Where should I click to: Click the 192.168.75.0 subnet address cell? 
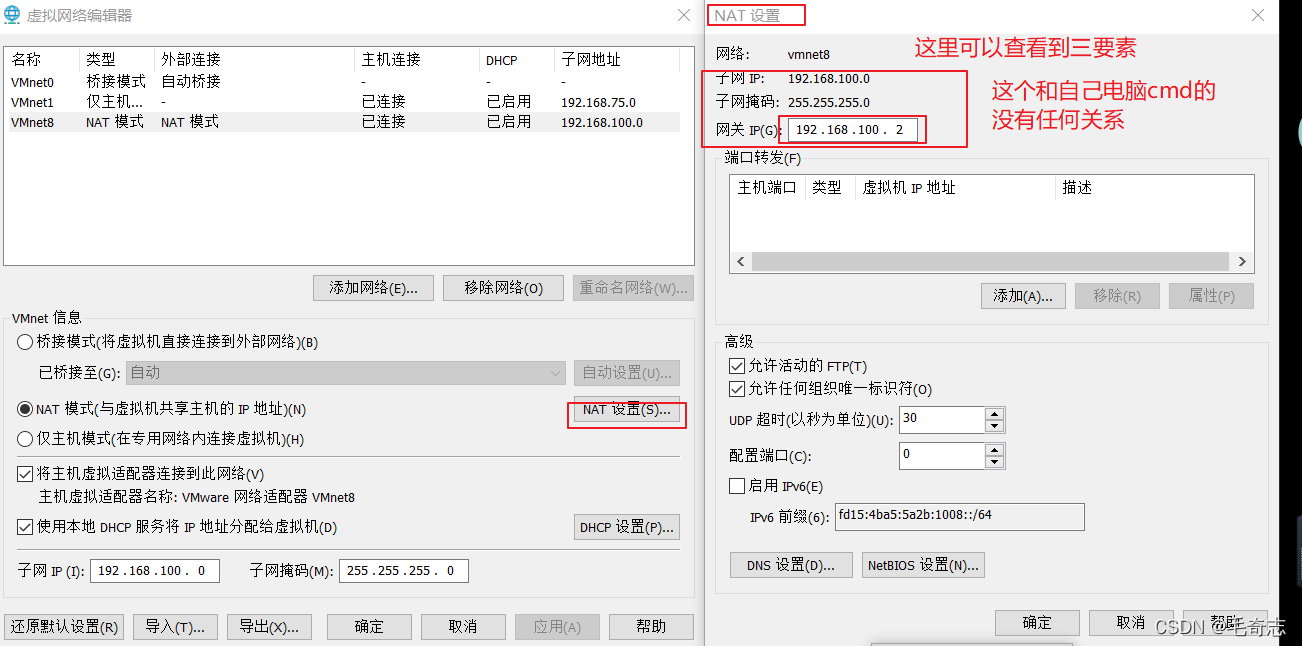click(598, 102)
